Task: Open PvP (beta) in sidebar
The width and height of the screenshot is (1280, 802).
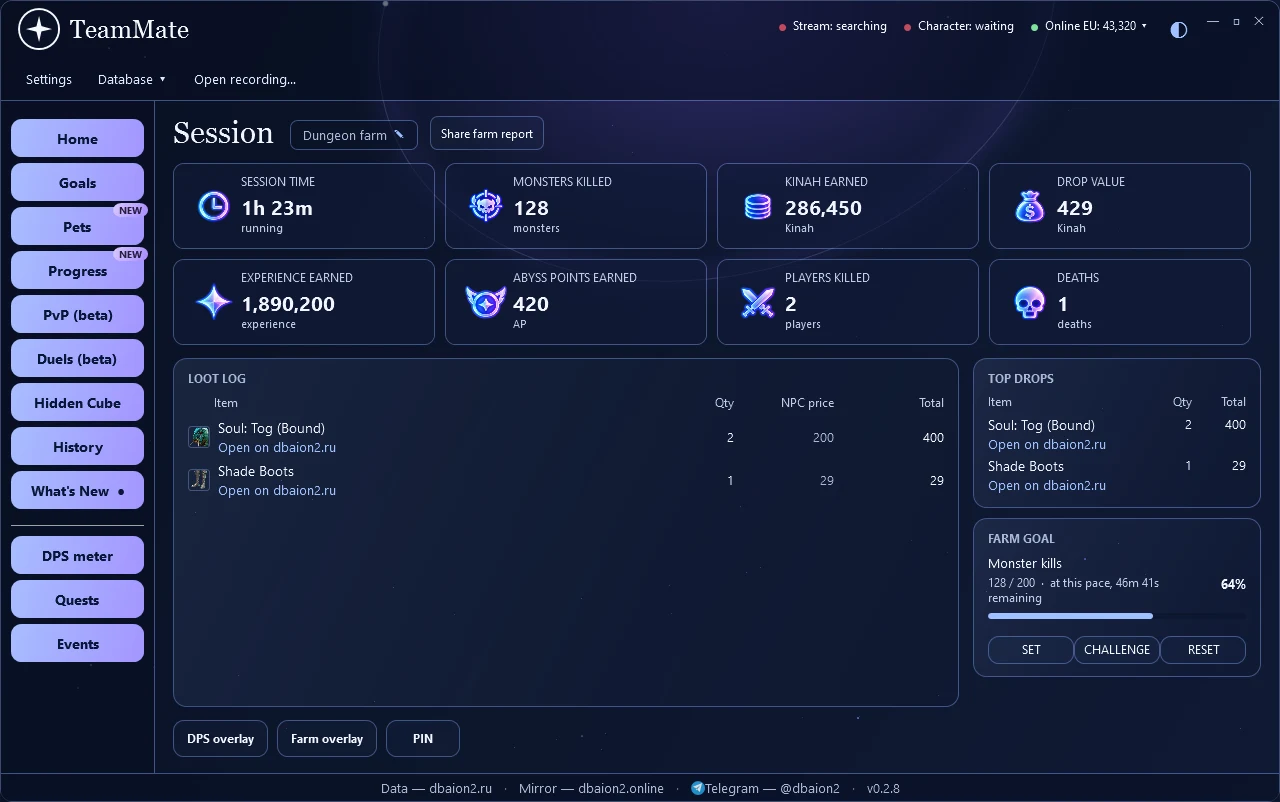Action: tap(77, 315)
